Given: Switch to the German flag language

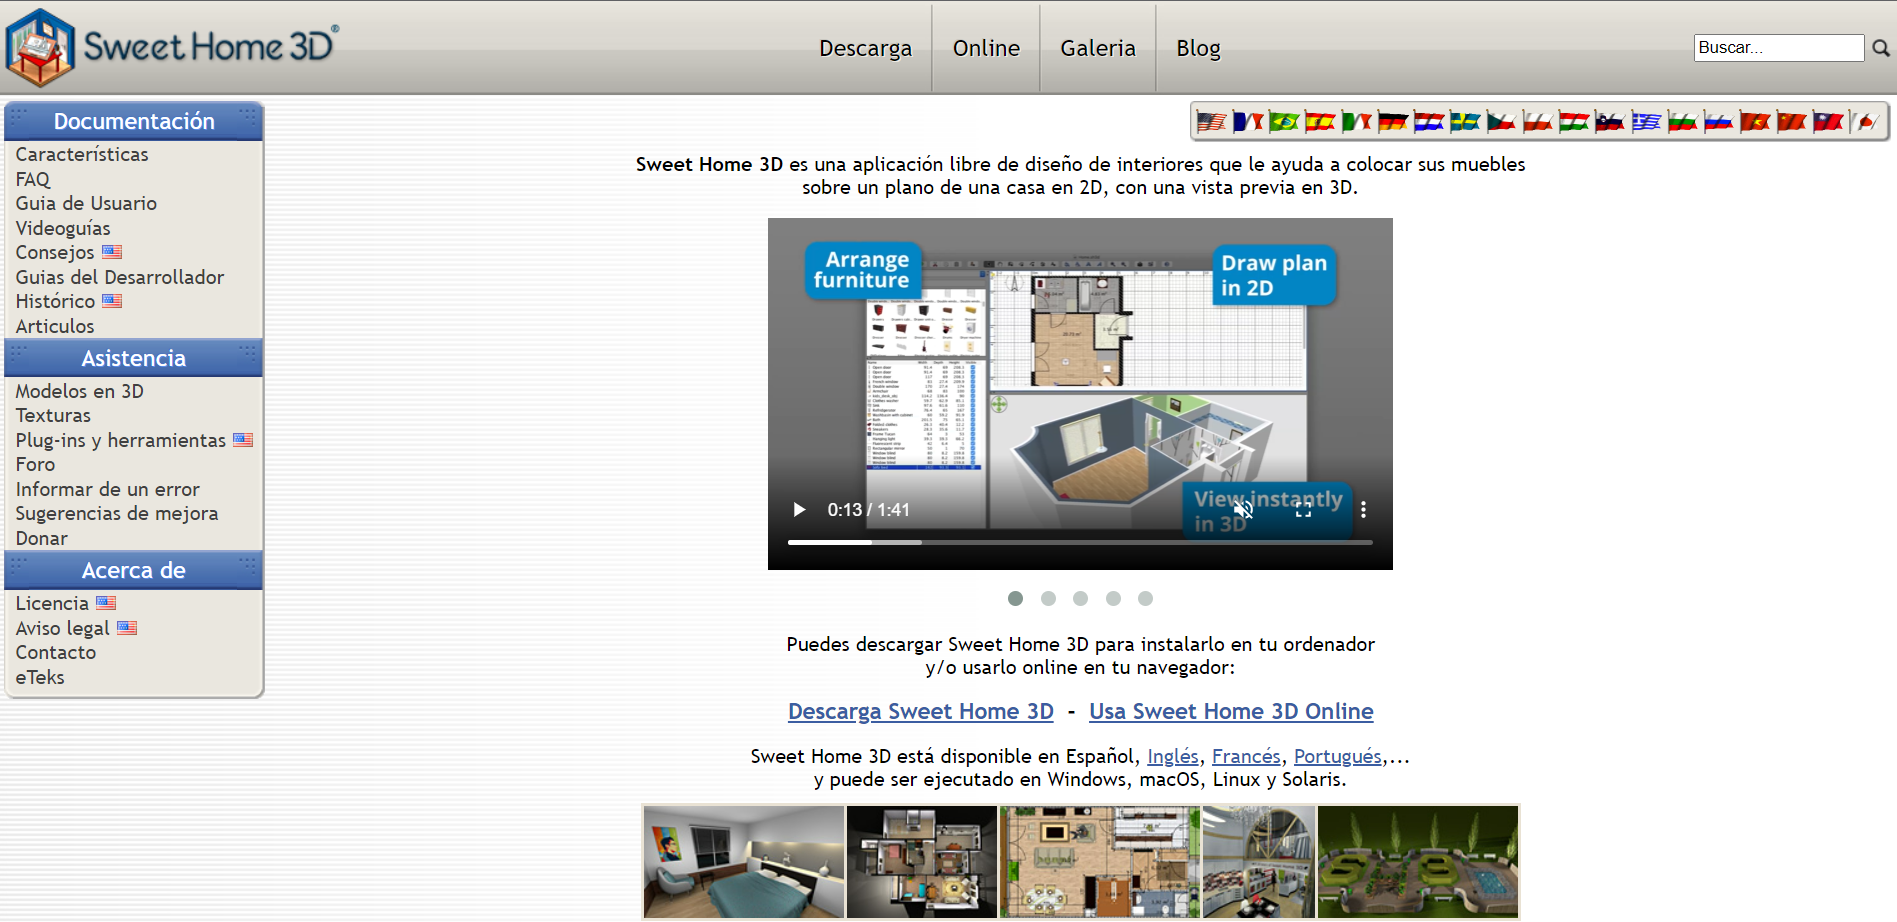Looking at the screenshot, I should [x=1392, y=122].
